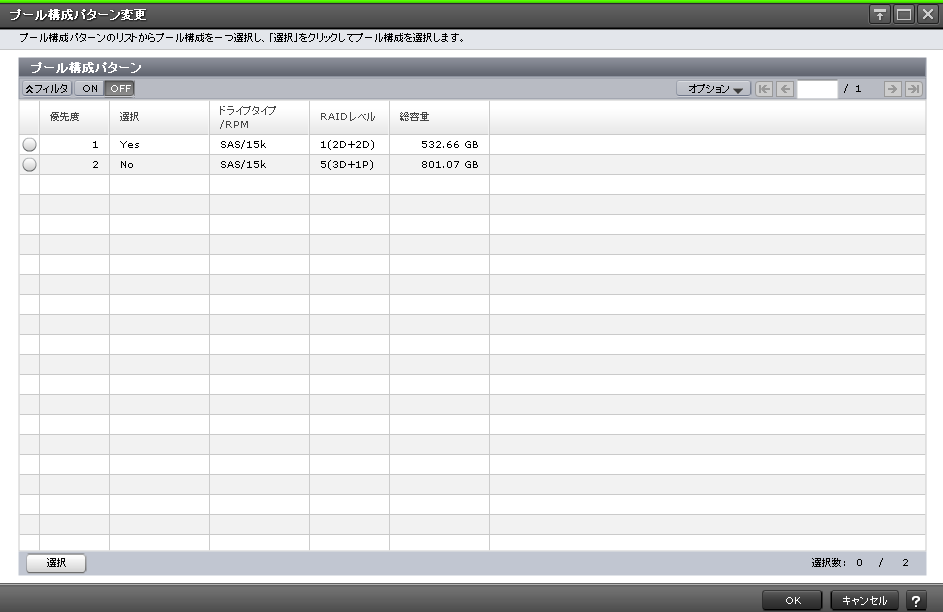
Task: Sort by 選択 column header
Action: 159,117
